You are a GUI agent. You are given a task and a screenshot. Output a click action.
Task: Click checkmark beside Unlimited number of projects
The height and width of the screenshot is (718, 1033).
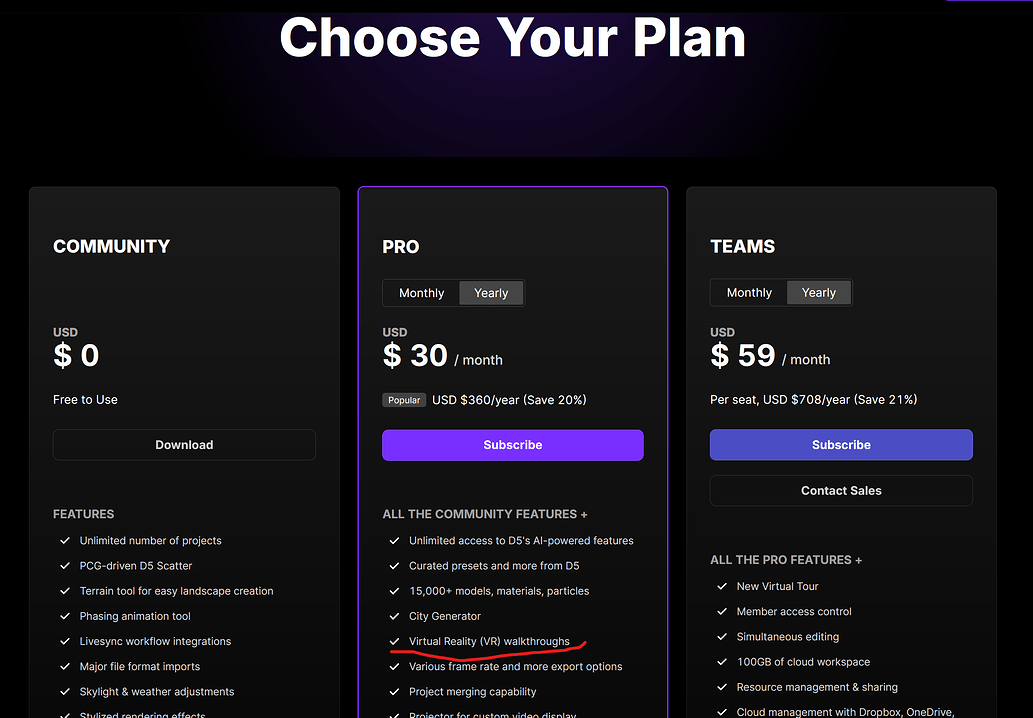(x=65, y=541)
